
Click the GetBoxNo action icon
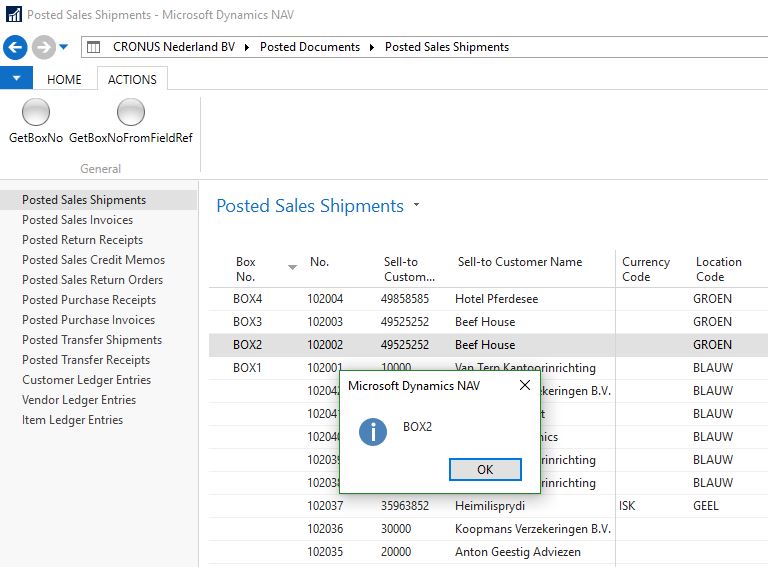(36, 112)
